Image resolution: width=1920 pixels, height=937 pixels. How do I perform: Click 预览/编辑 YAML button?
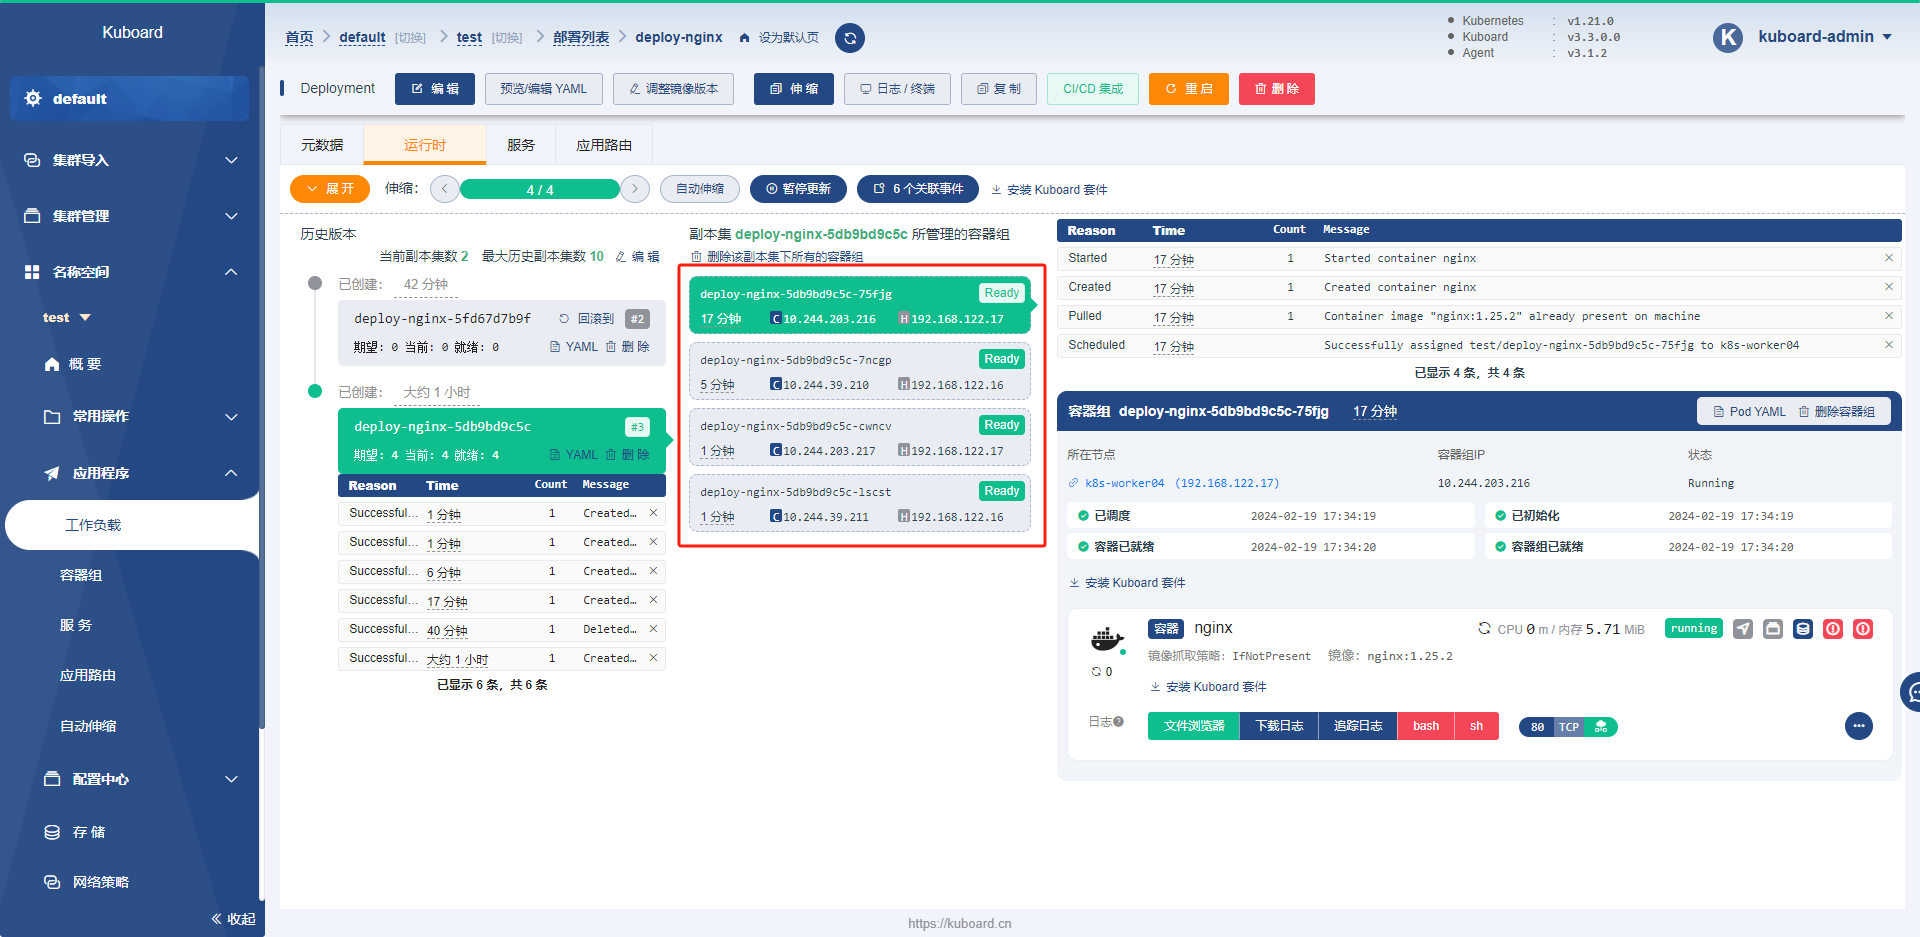544,89
